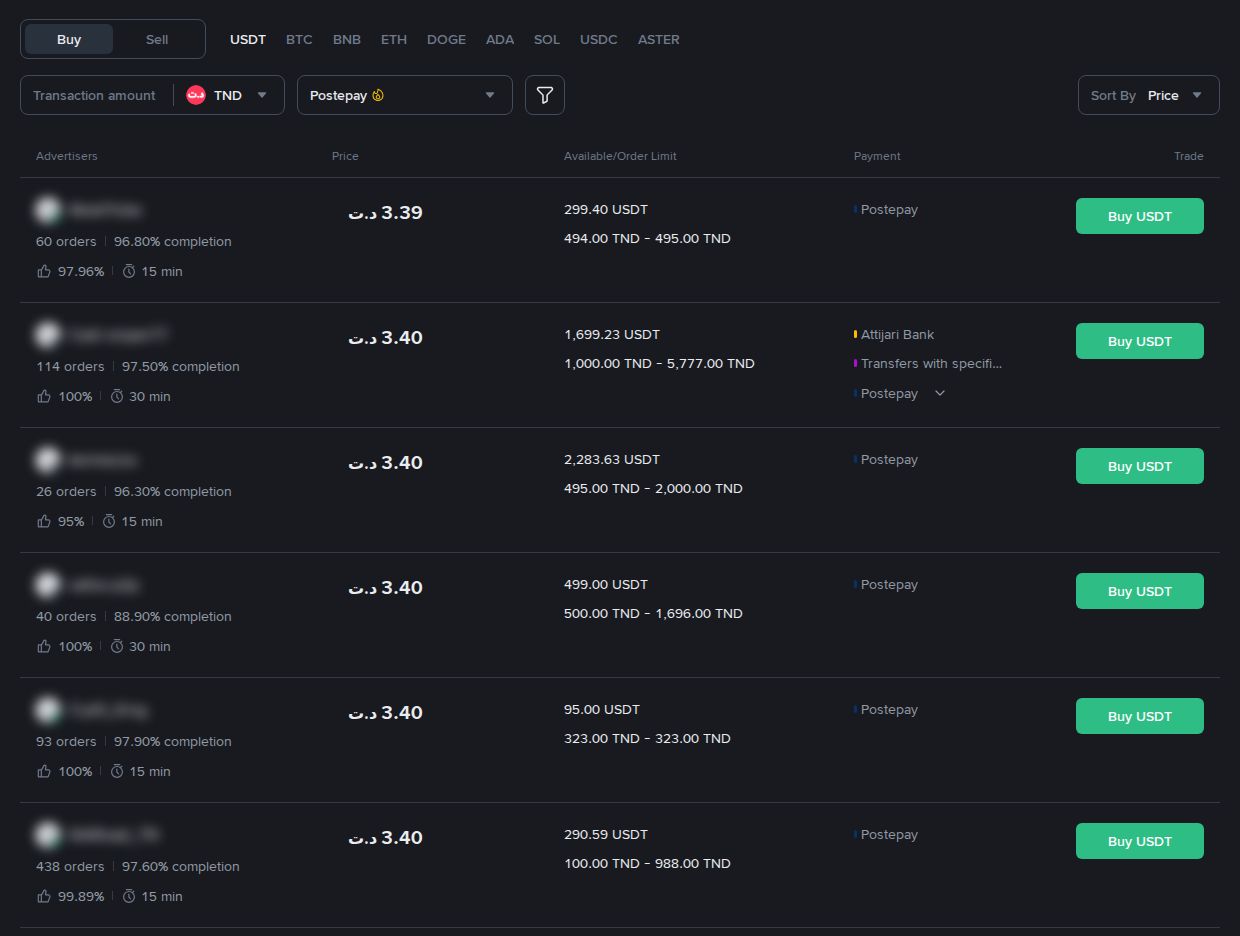Image resolution: width=1240 pixels, height=936 pixels.
Task: Click clock icon in the 26 orders row
Action: (109, 521)
